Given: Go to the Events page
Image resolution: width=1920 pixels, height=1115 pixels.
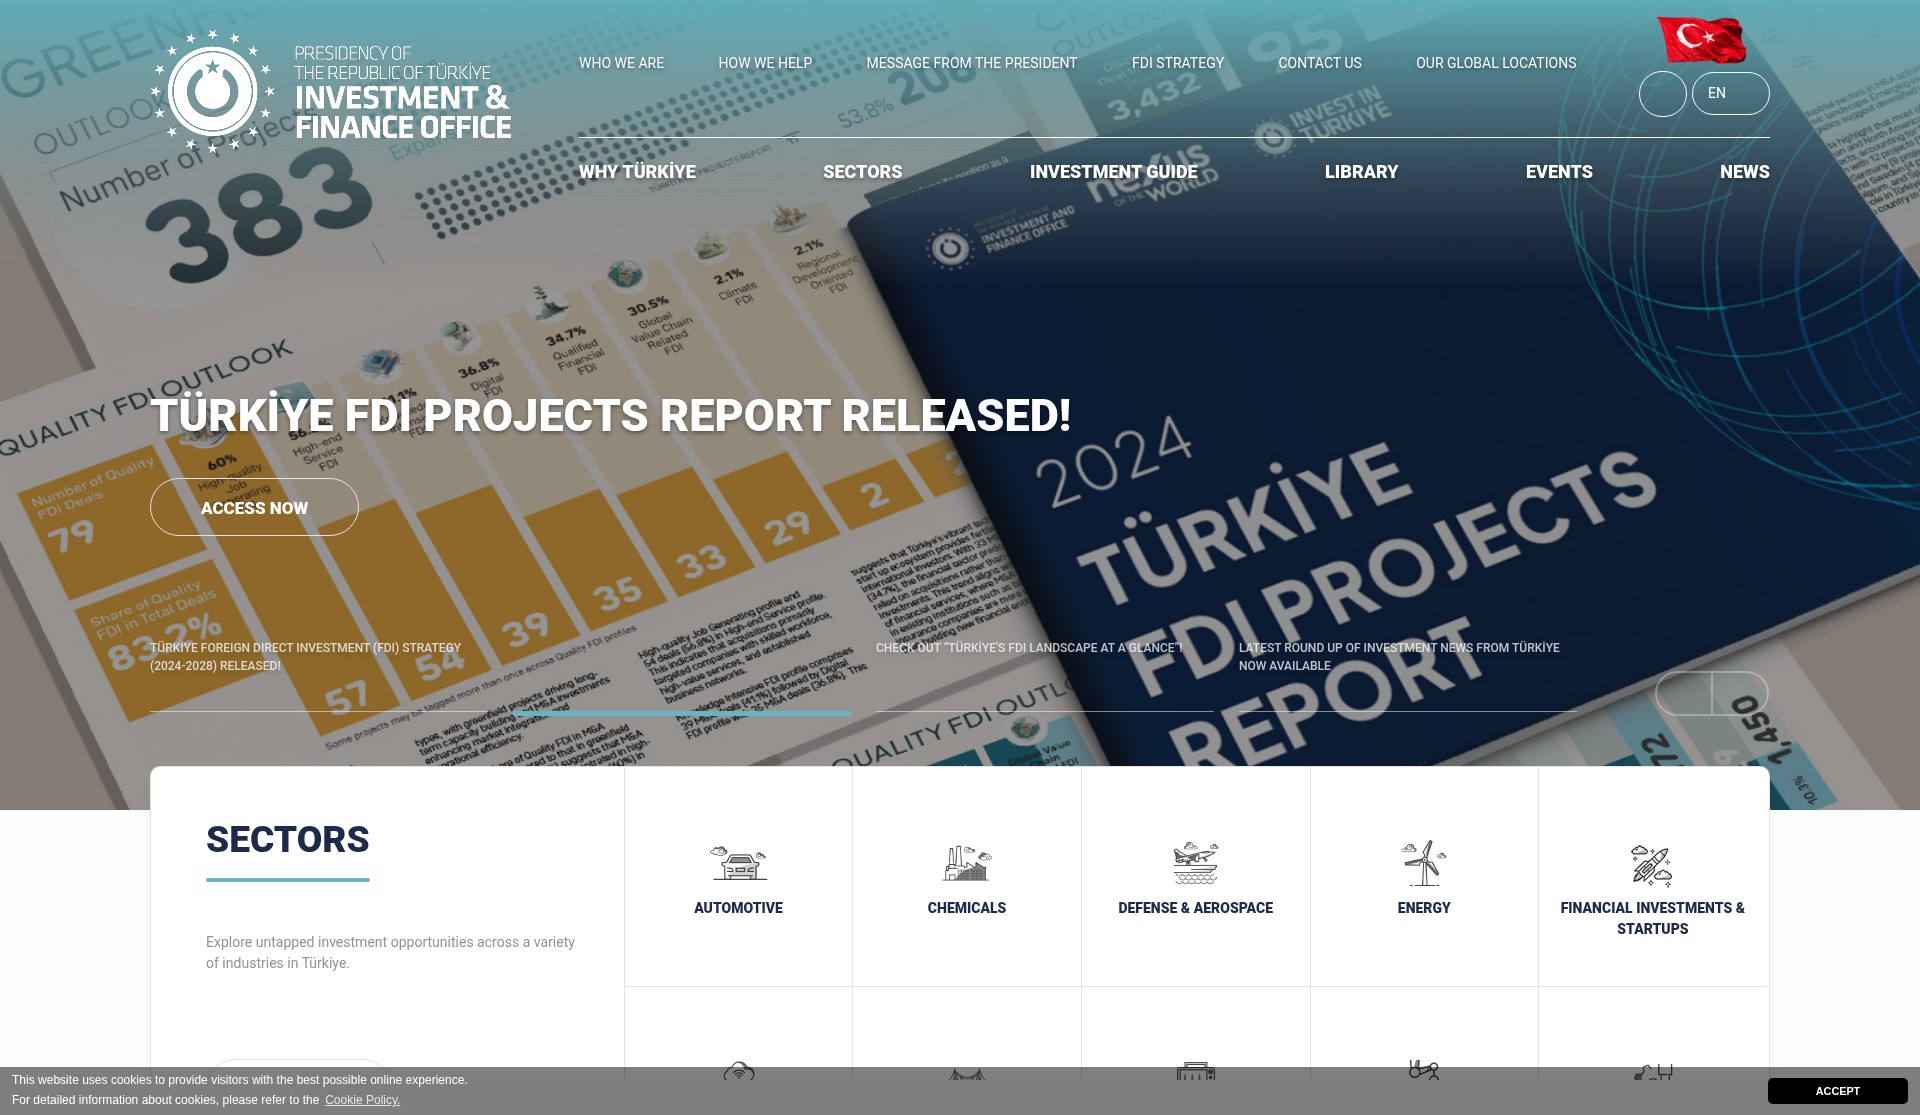Looking at the screenshot, I should click(1559, 172).
